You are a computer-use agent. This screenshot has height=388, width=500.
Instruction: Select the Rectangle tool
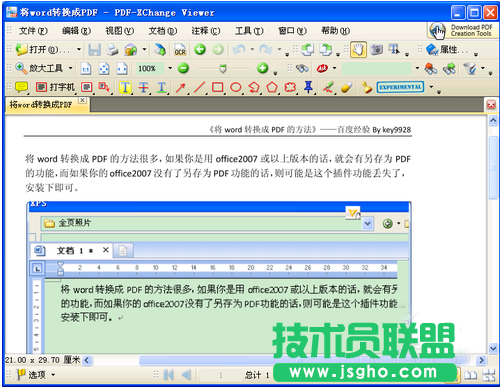(217, 87)
